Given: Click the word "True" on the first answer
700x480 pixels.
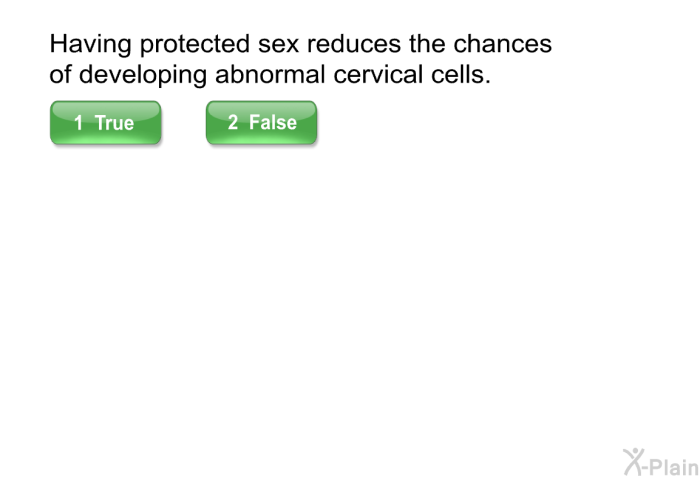Looking at the screenshot, I should (114, 123).
